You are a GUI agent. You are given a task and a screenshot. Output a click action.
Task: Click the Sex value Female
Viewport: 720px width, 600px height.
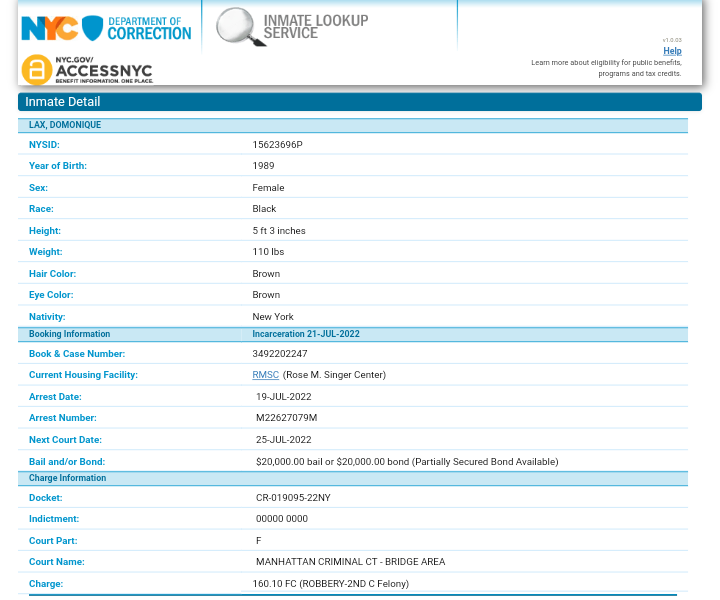click(x=268, y=188)
